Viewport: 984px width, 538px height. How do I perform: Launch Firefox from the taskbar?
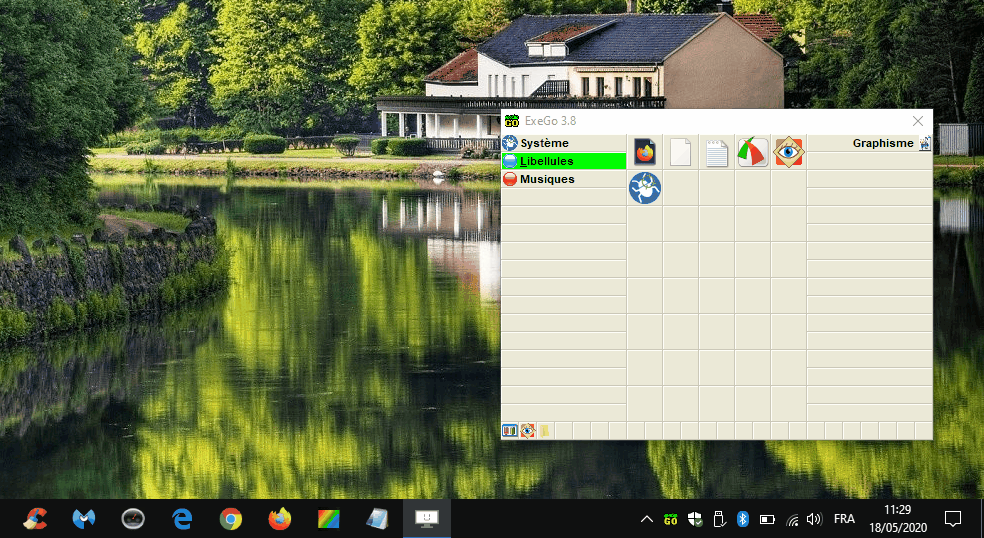point(280,519)
